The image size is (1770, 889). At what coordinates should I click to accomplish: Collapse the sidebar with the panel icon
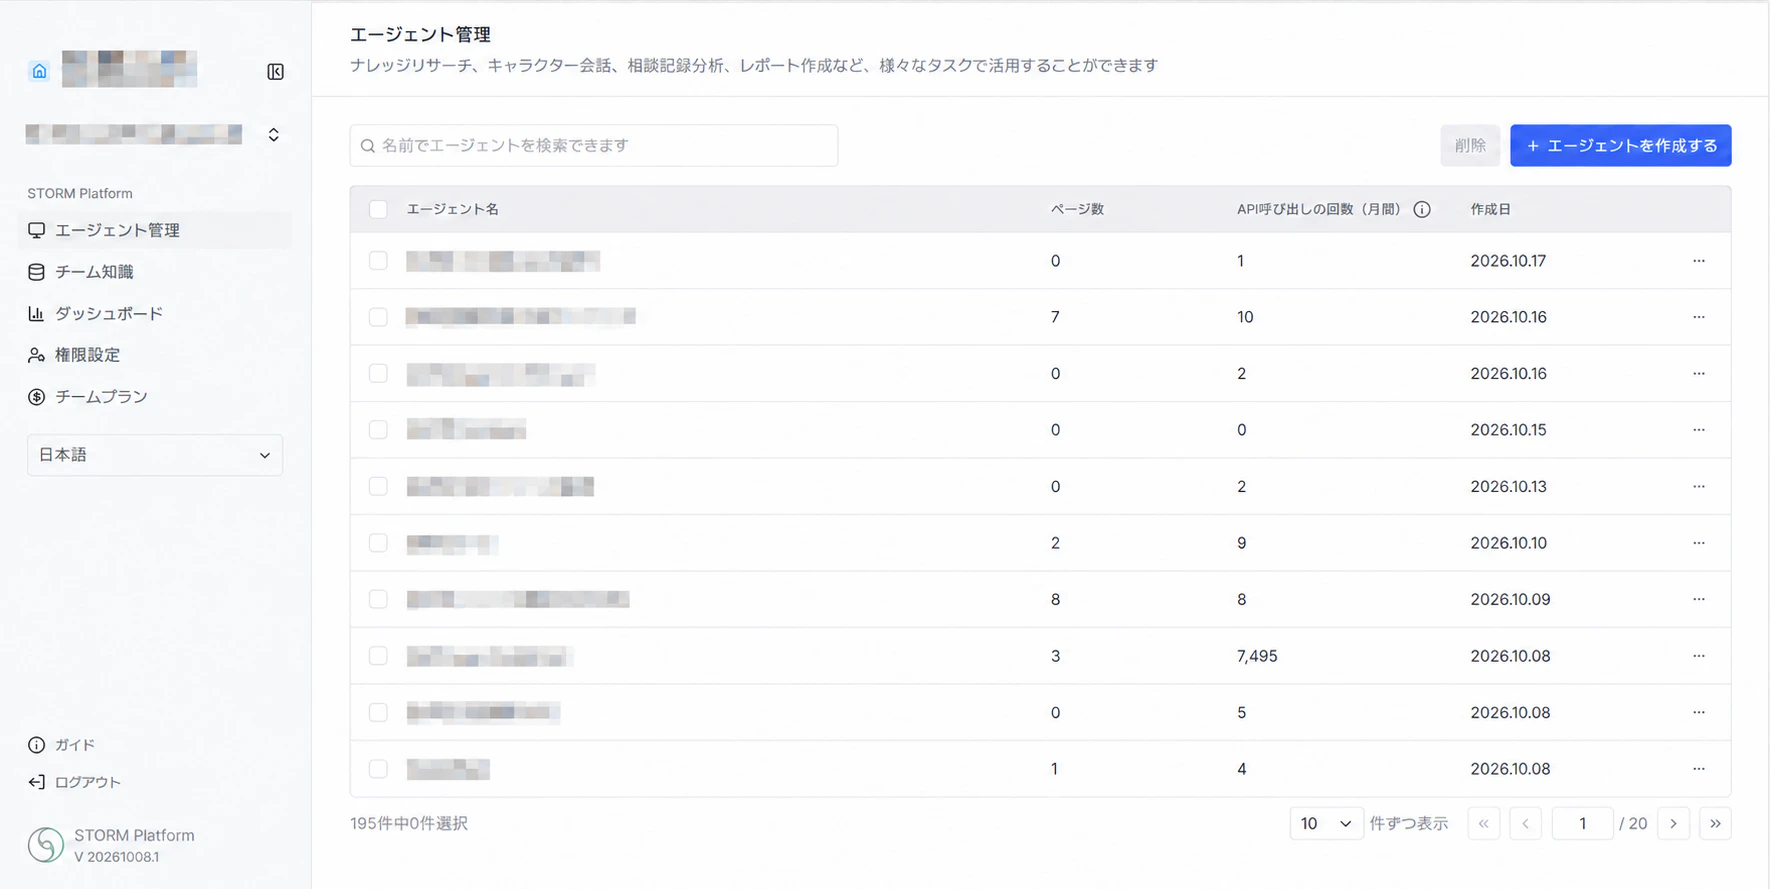276,72
